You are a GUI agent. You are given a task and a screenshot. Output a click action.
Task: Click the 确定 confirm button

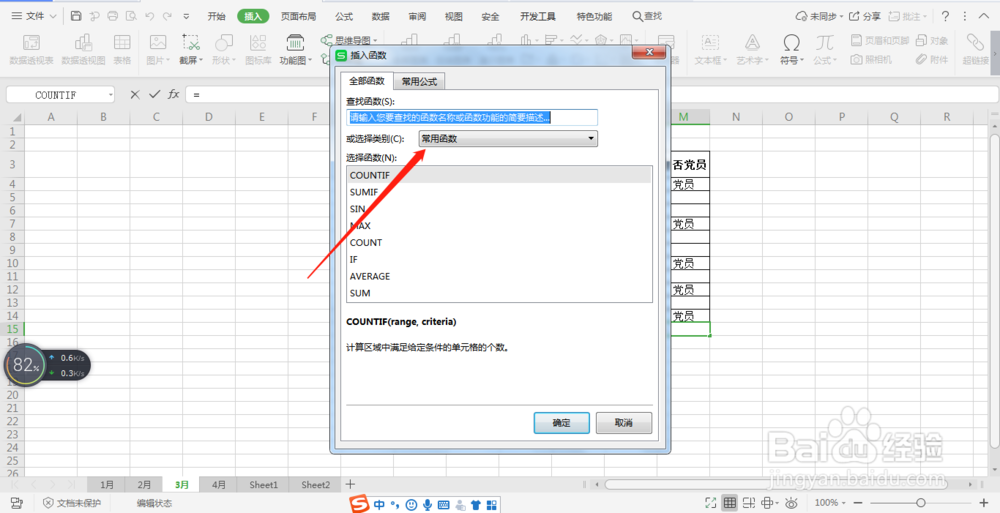(x=561, y=422)
